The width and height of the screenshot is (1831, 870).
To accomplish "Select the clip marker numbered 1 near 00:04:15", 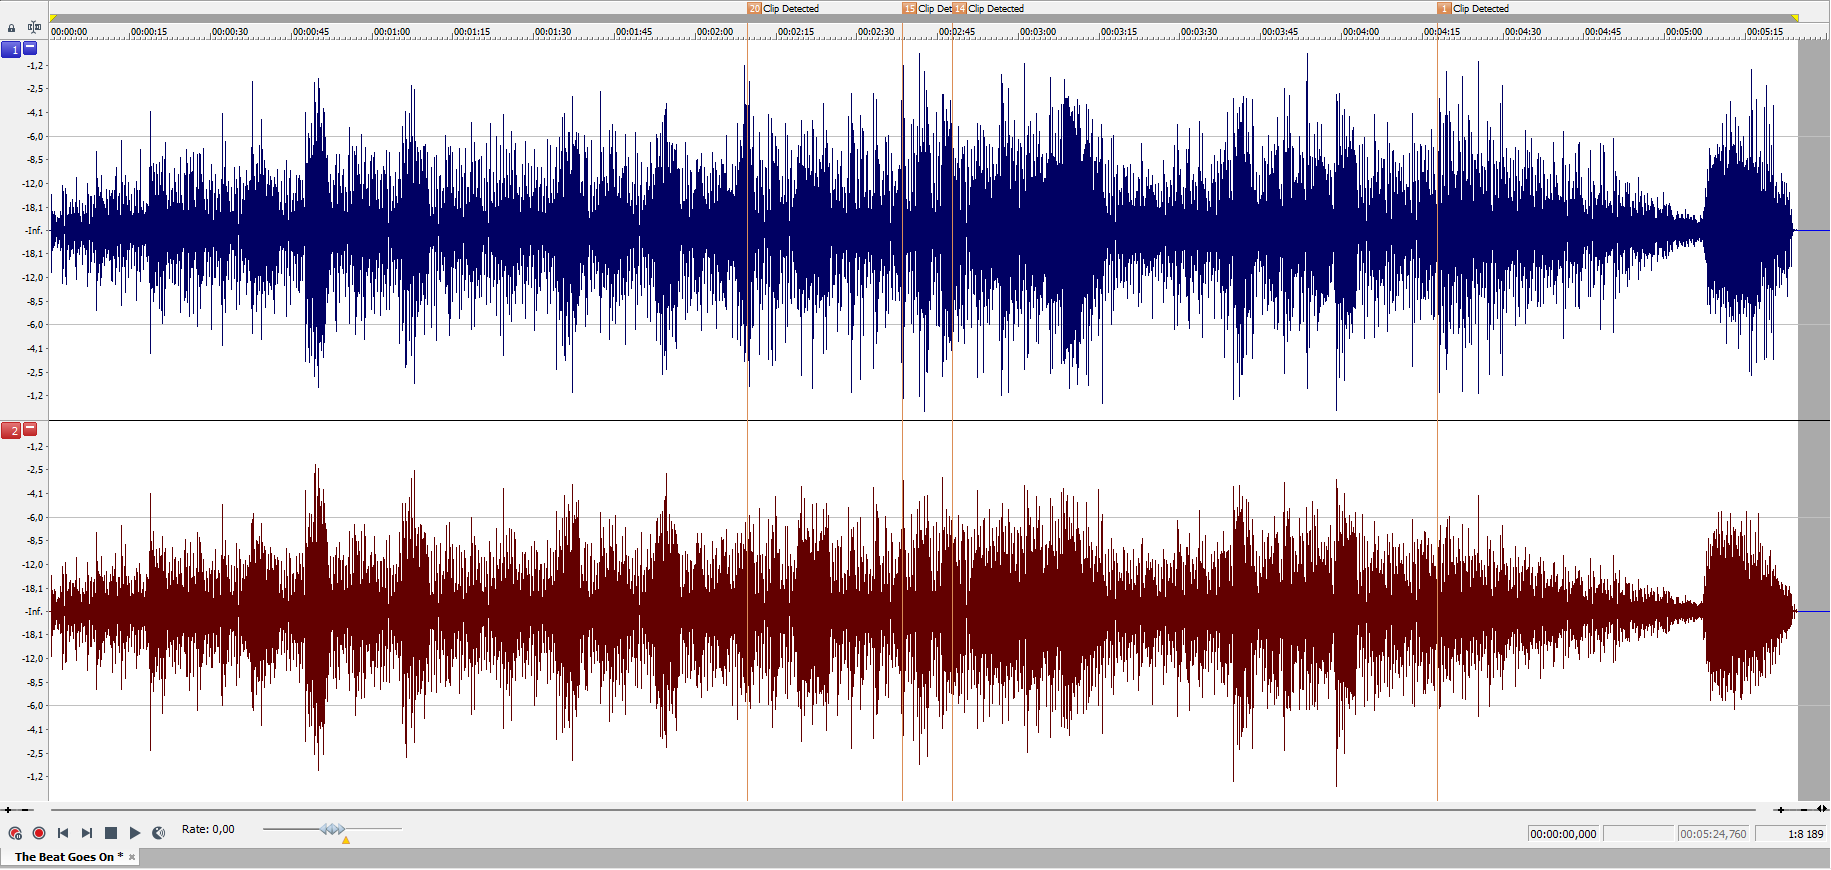I will point(1444,8).
